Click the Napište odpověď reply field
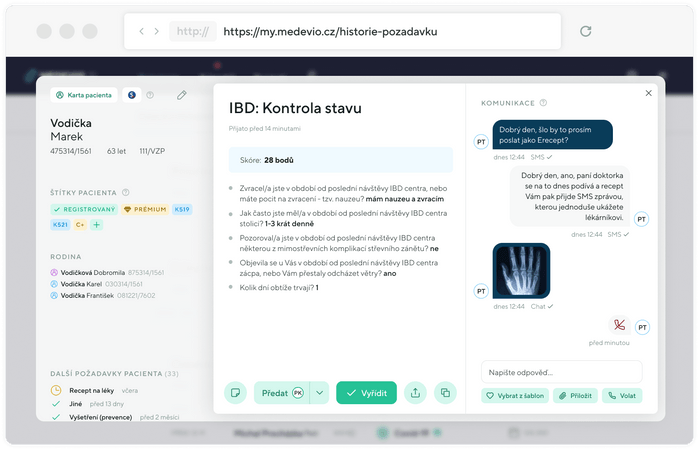Screen dimensions: 699x450 [561, 372]
